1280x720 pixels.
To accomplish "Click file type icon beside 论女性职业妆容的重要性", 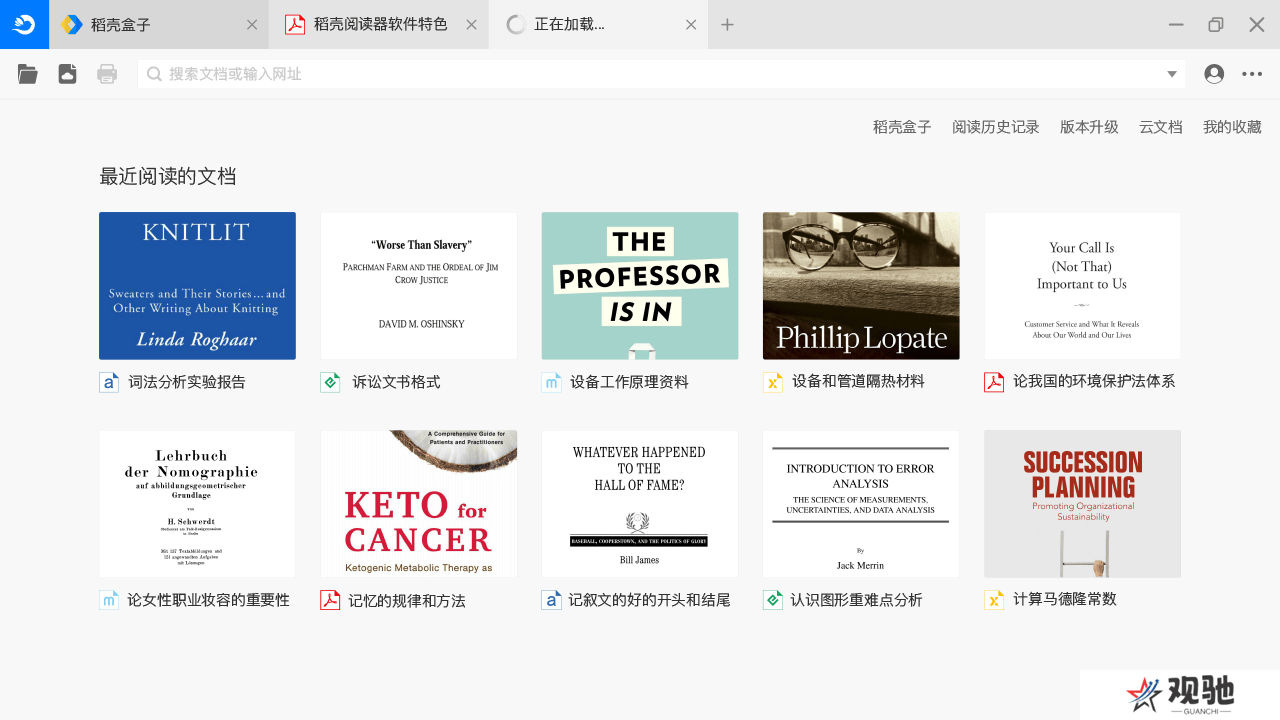I will tap(109, 600).
